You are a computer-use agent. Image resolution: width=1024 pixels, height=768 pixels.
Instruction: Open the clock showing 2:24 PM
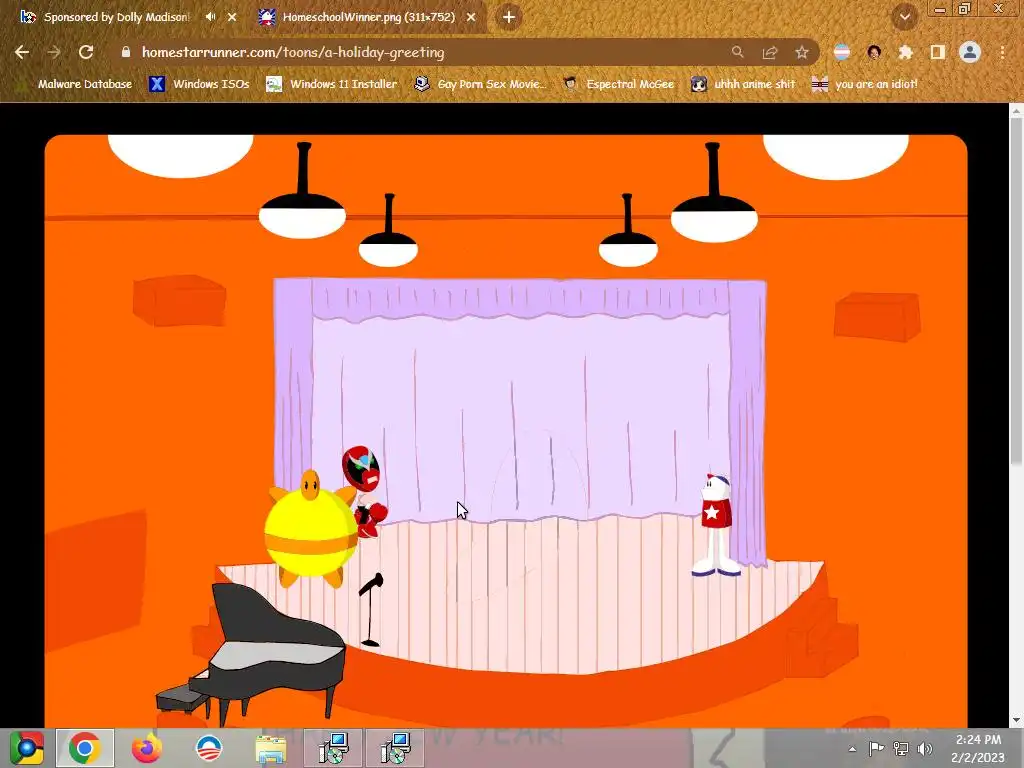pos(978,748)
